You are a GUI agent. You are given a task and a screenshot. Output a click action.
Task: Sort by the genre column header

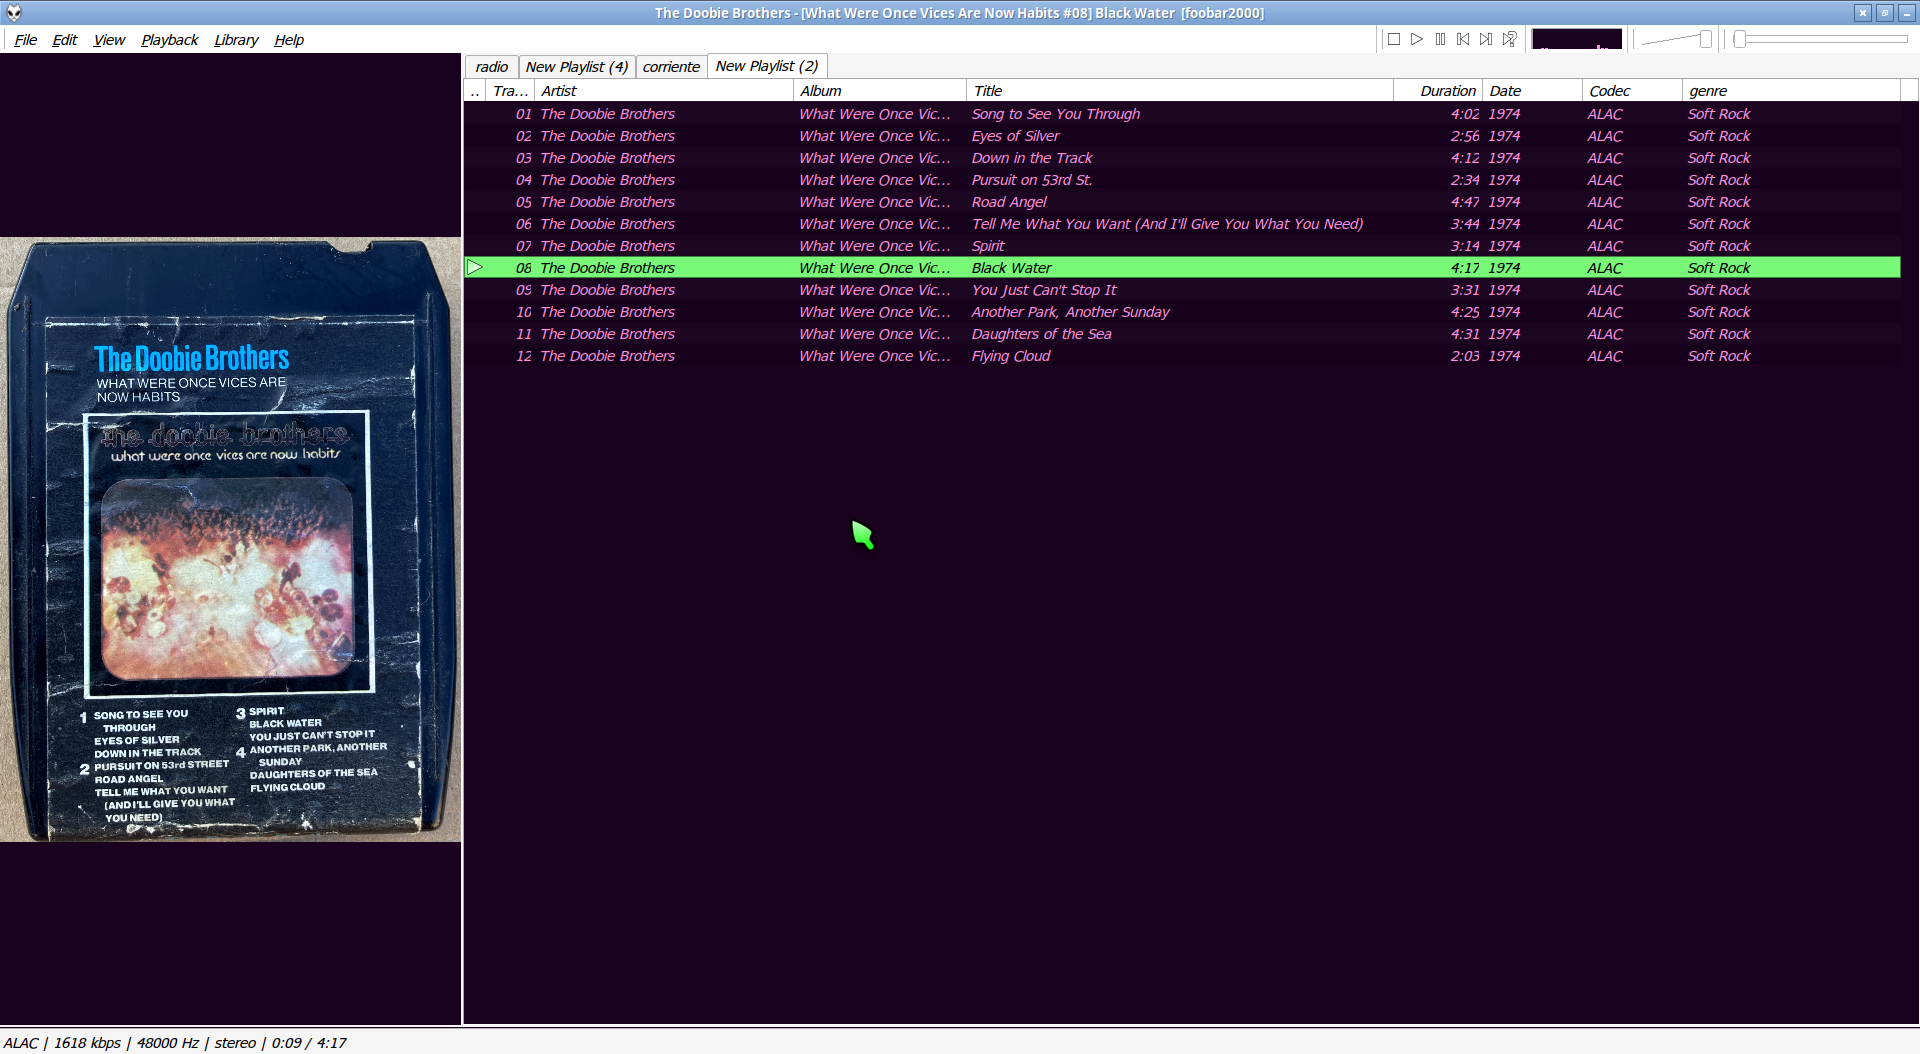tap(1791, 91)
